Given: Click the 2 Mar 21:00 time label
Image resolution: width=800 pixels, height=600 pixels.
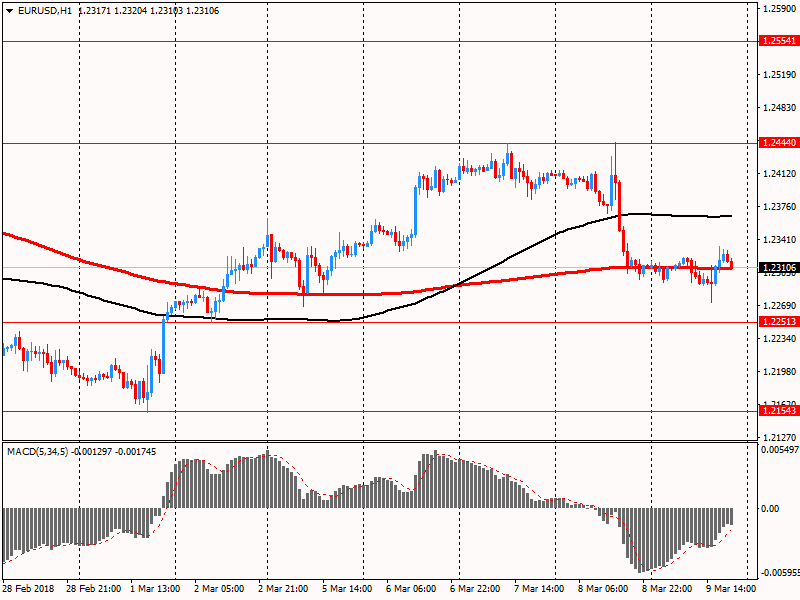Looking at the screenshot, I should tap(283, 589).
